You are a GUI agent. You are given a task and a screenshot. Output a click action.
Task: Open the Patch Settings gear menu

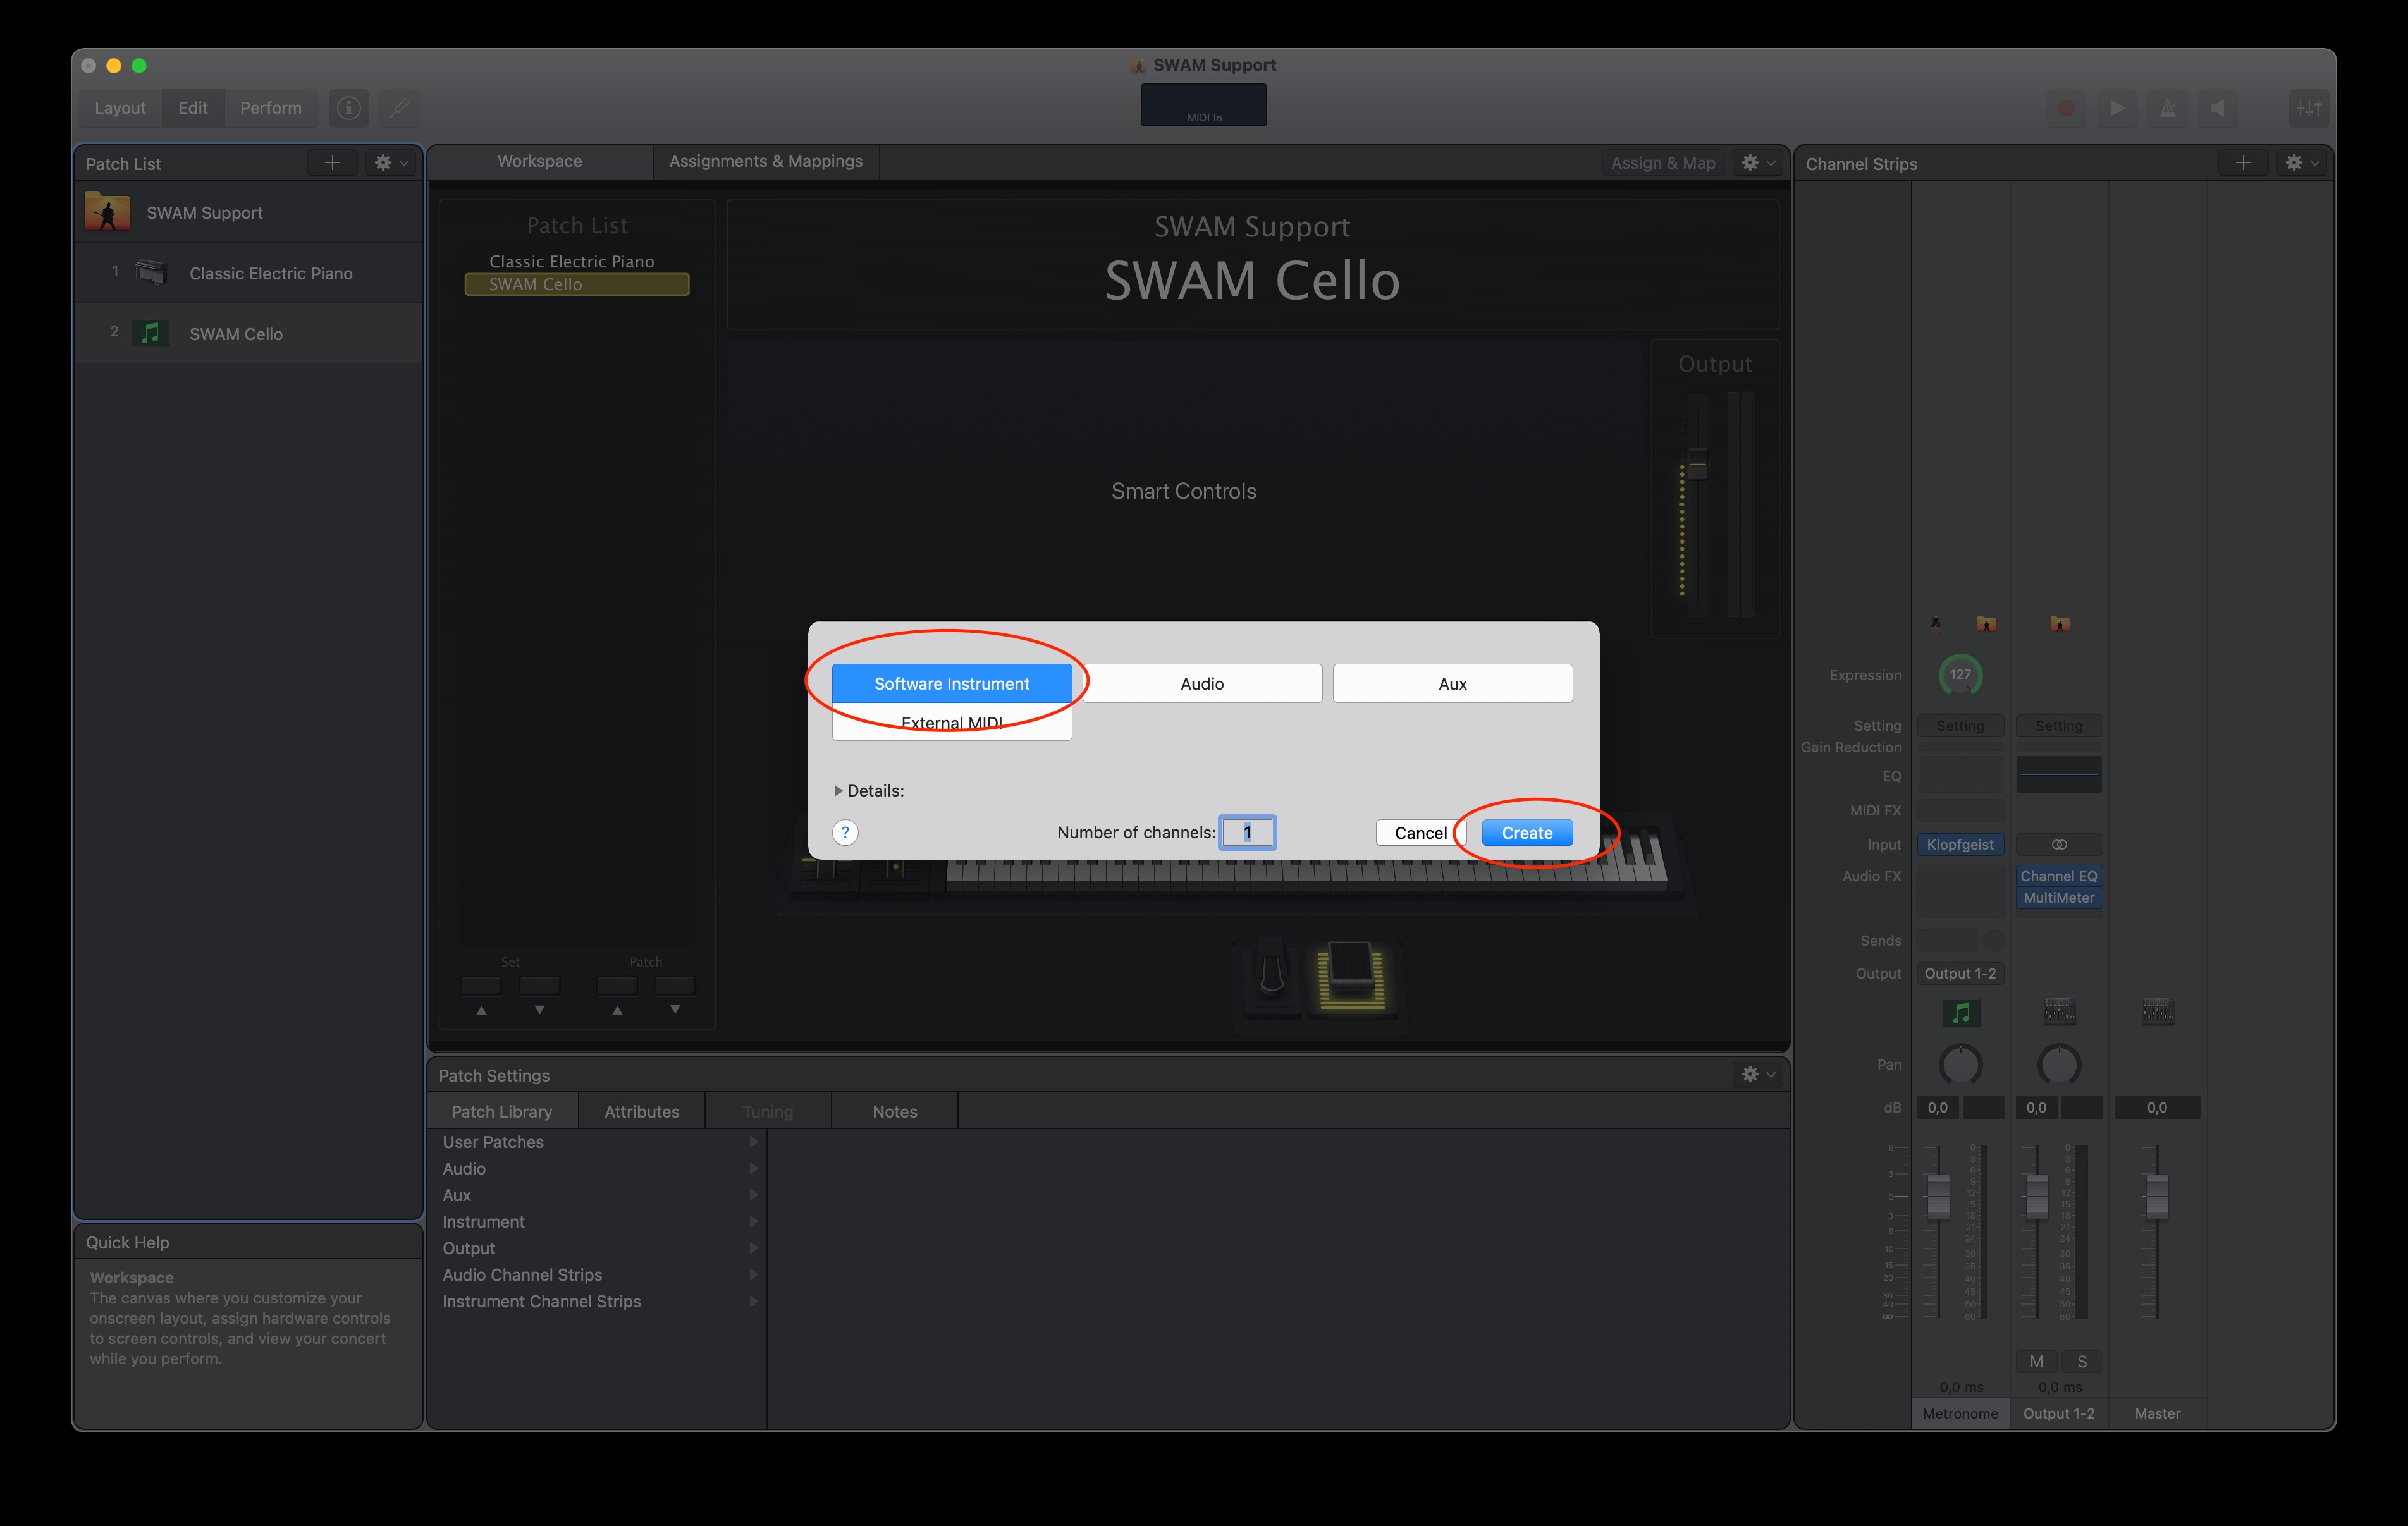coord(1757,1074)
